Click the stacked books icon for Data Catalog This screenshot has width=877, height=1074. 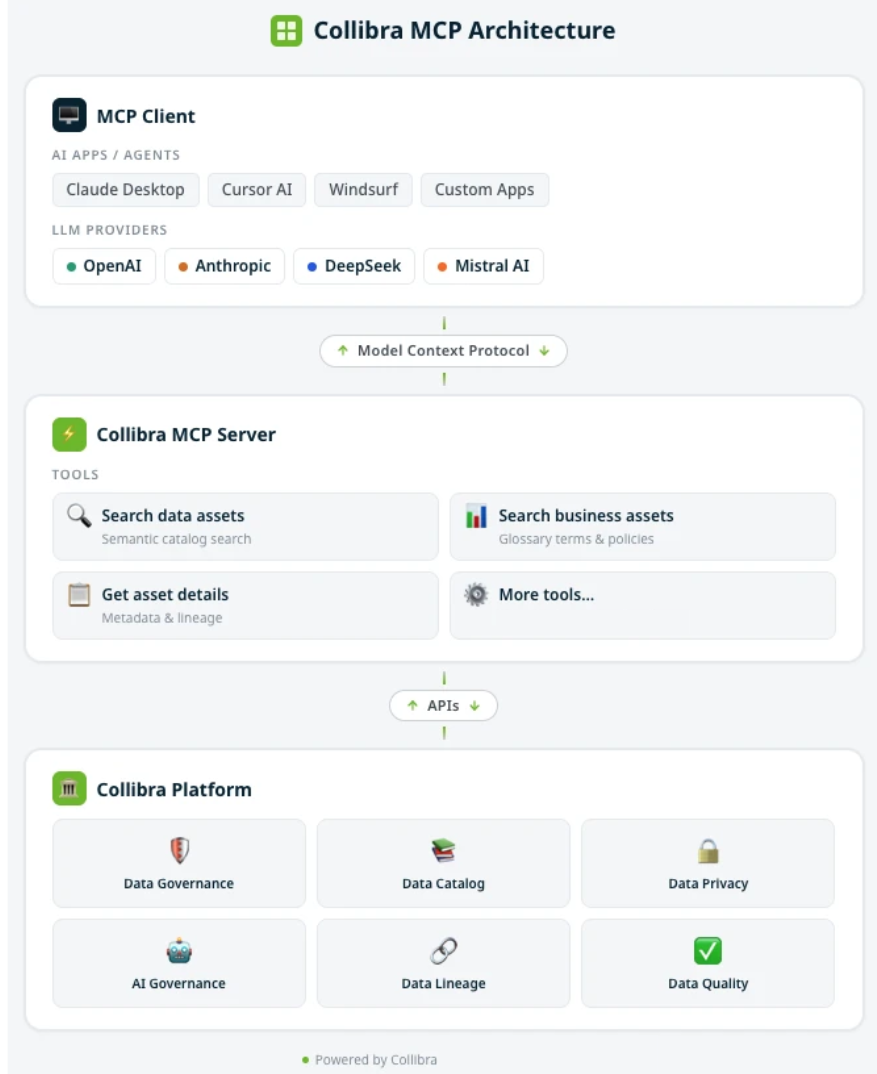[x=443, y=850]
